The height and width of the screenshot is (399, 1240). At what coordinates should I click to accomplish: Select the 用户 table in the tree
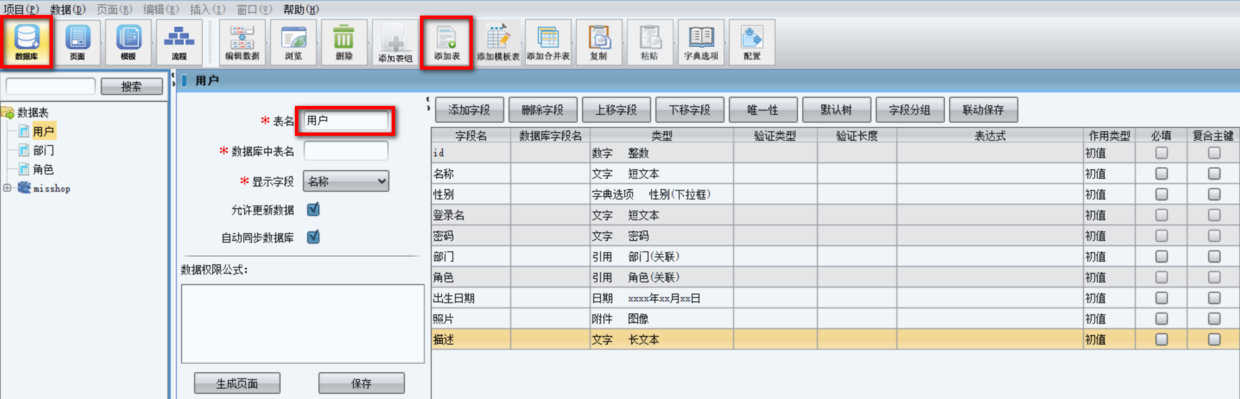(x=43, y=131)
